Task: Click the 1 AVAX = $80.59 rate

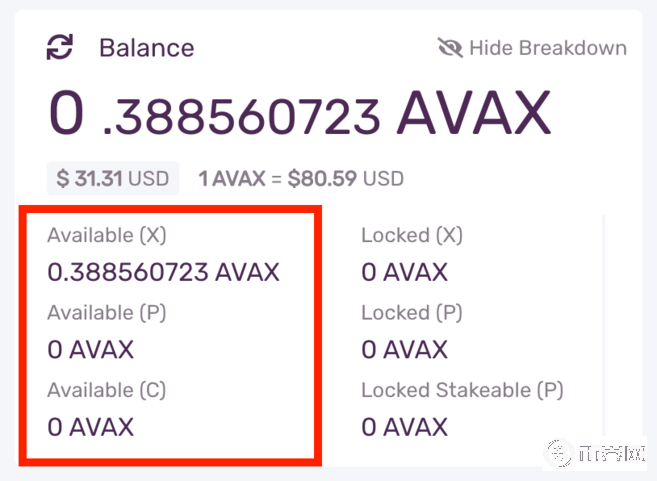Action: pyautogui.click(x=300, y=179)
